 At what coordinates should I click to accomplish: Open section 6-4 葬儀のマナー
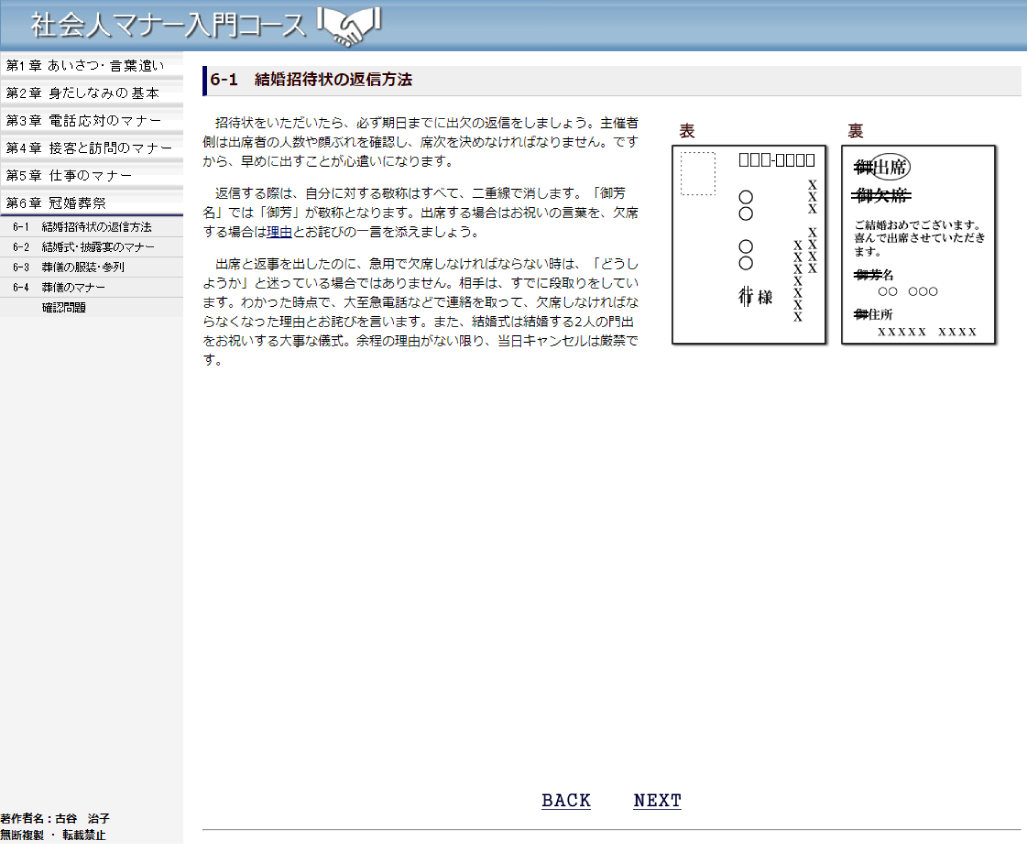(73, 288)
